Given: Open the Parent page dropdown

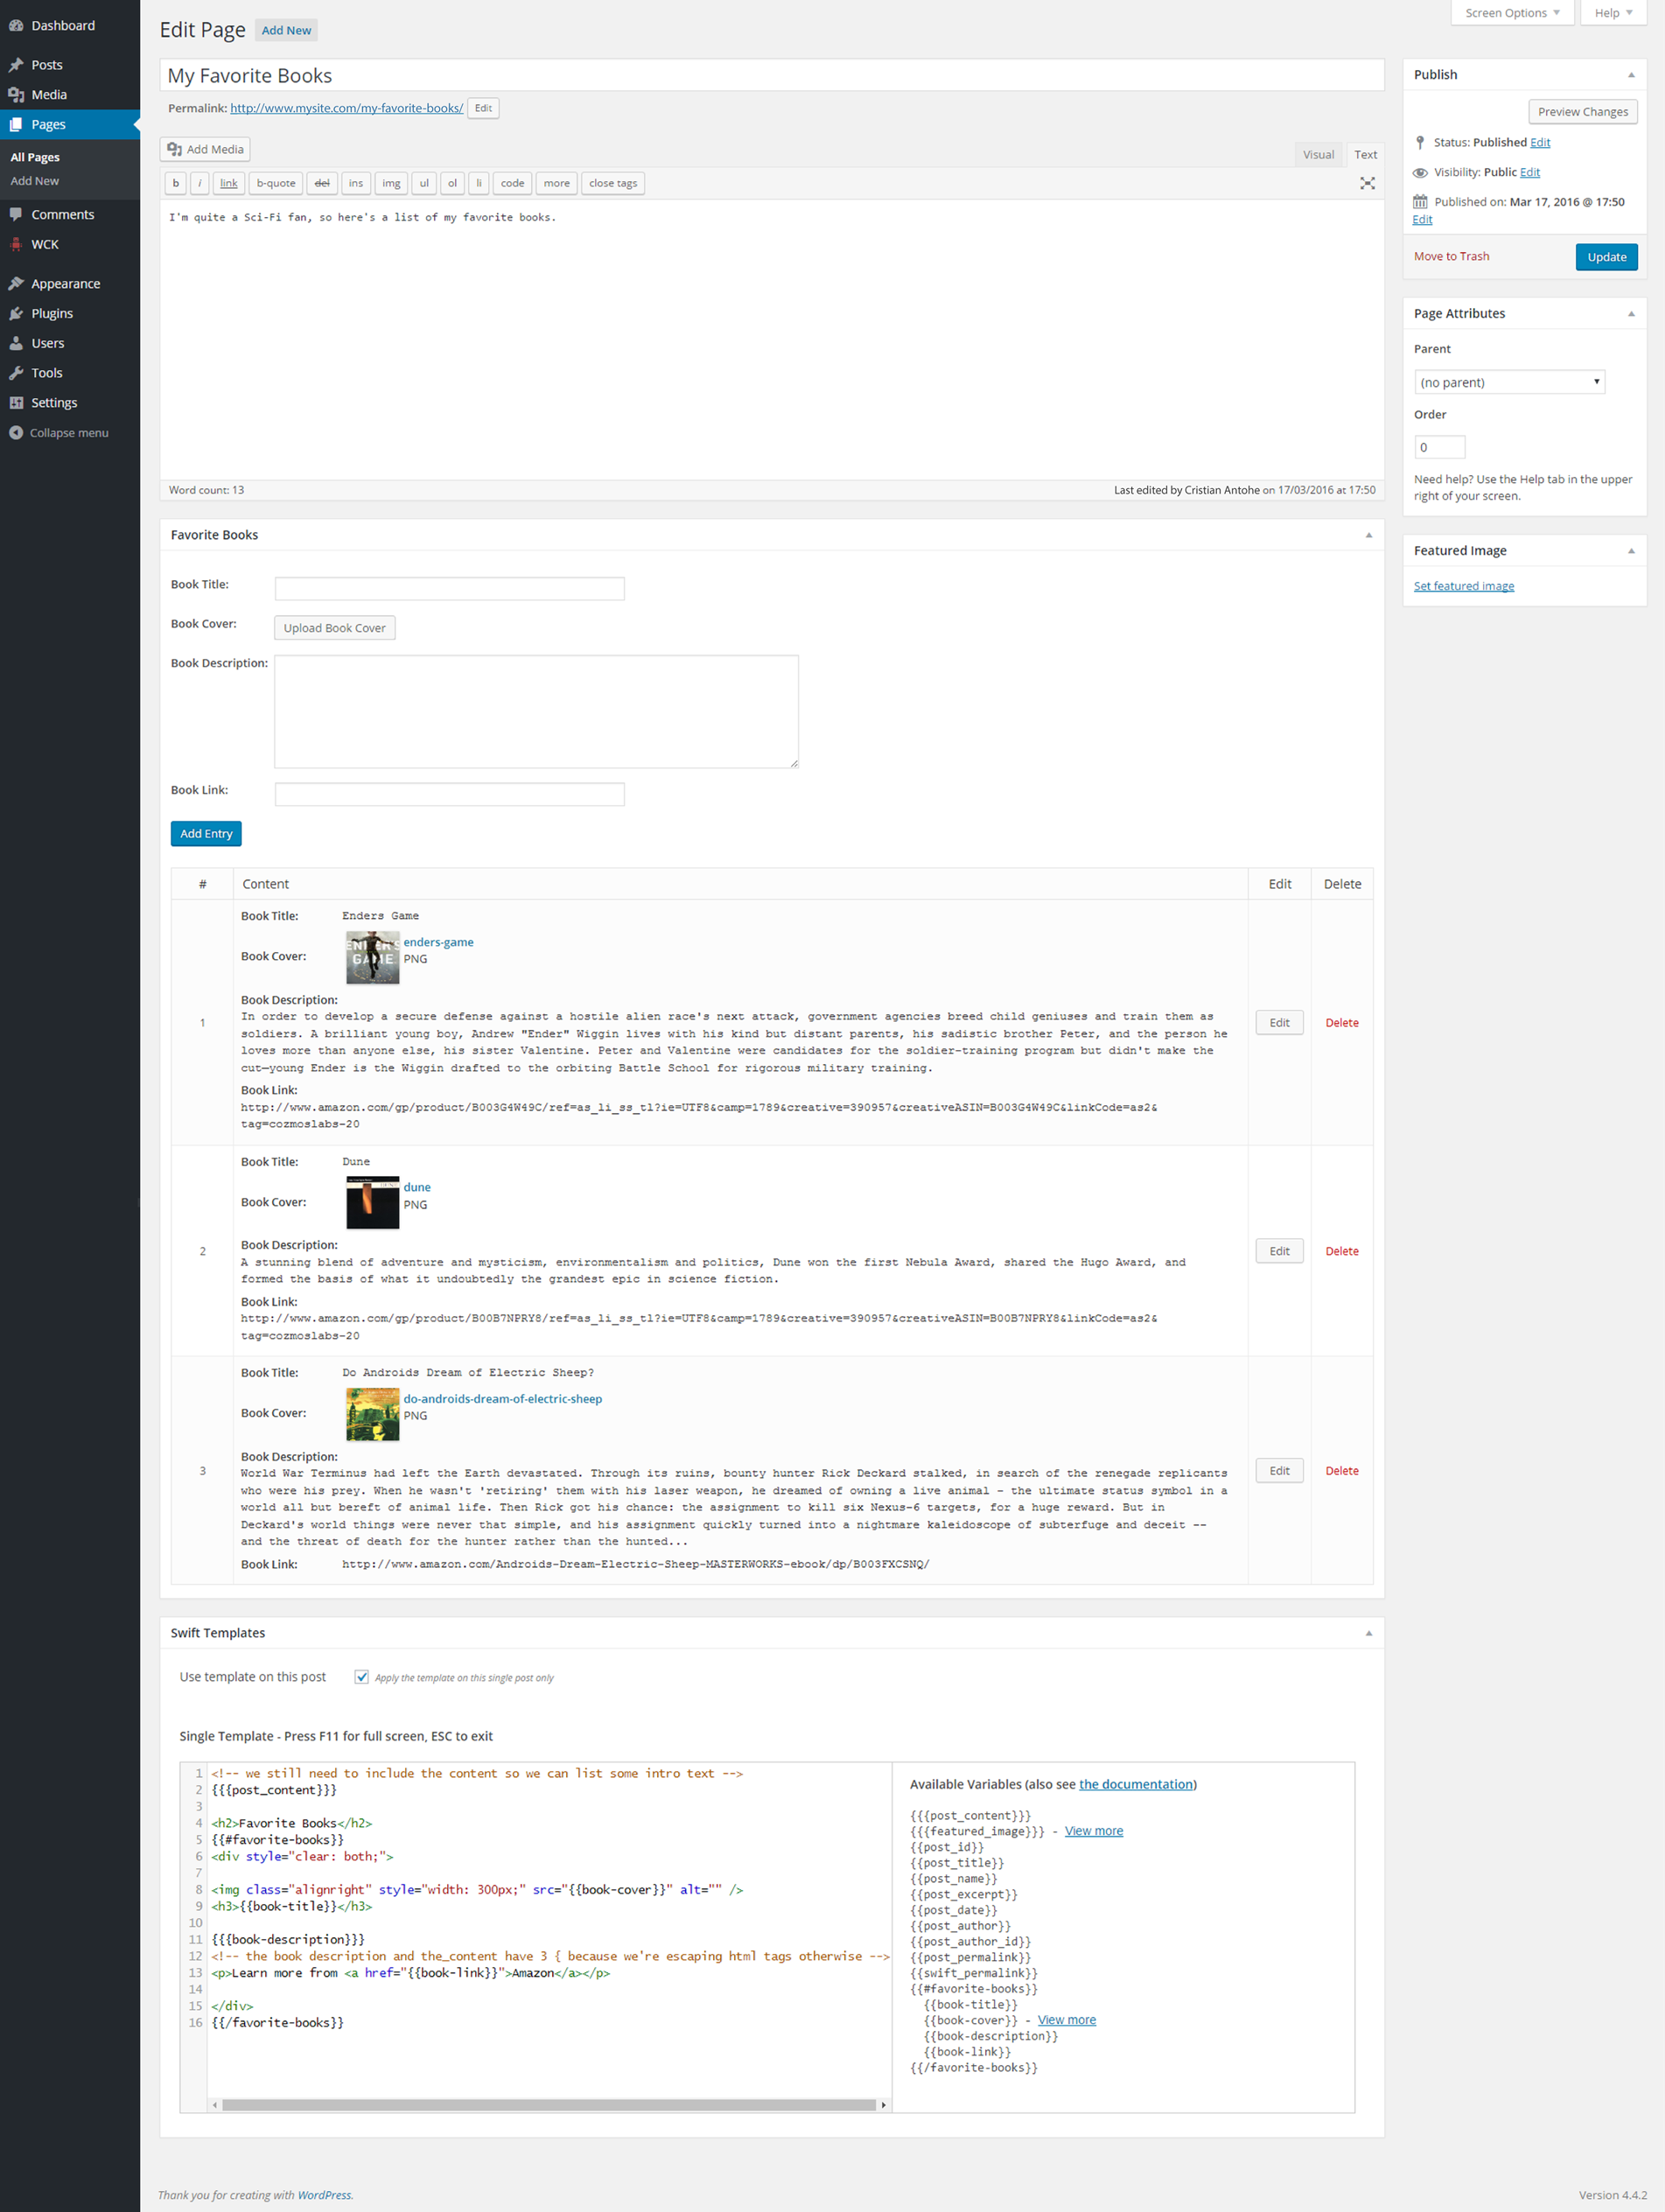Looking at the screenshot, I should click(1509, 383).
